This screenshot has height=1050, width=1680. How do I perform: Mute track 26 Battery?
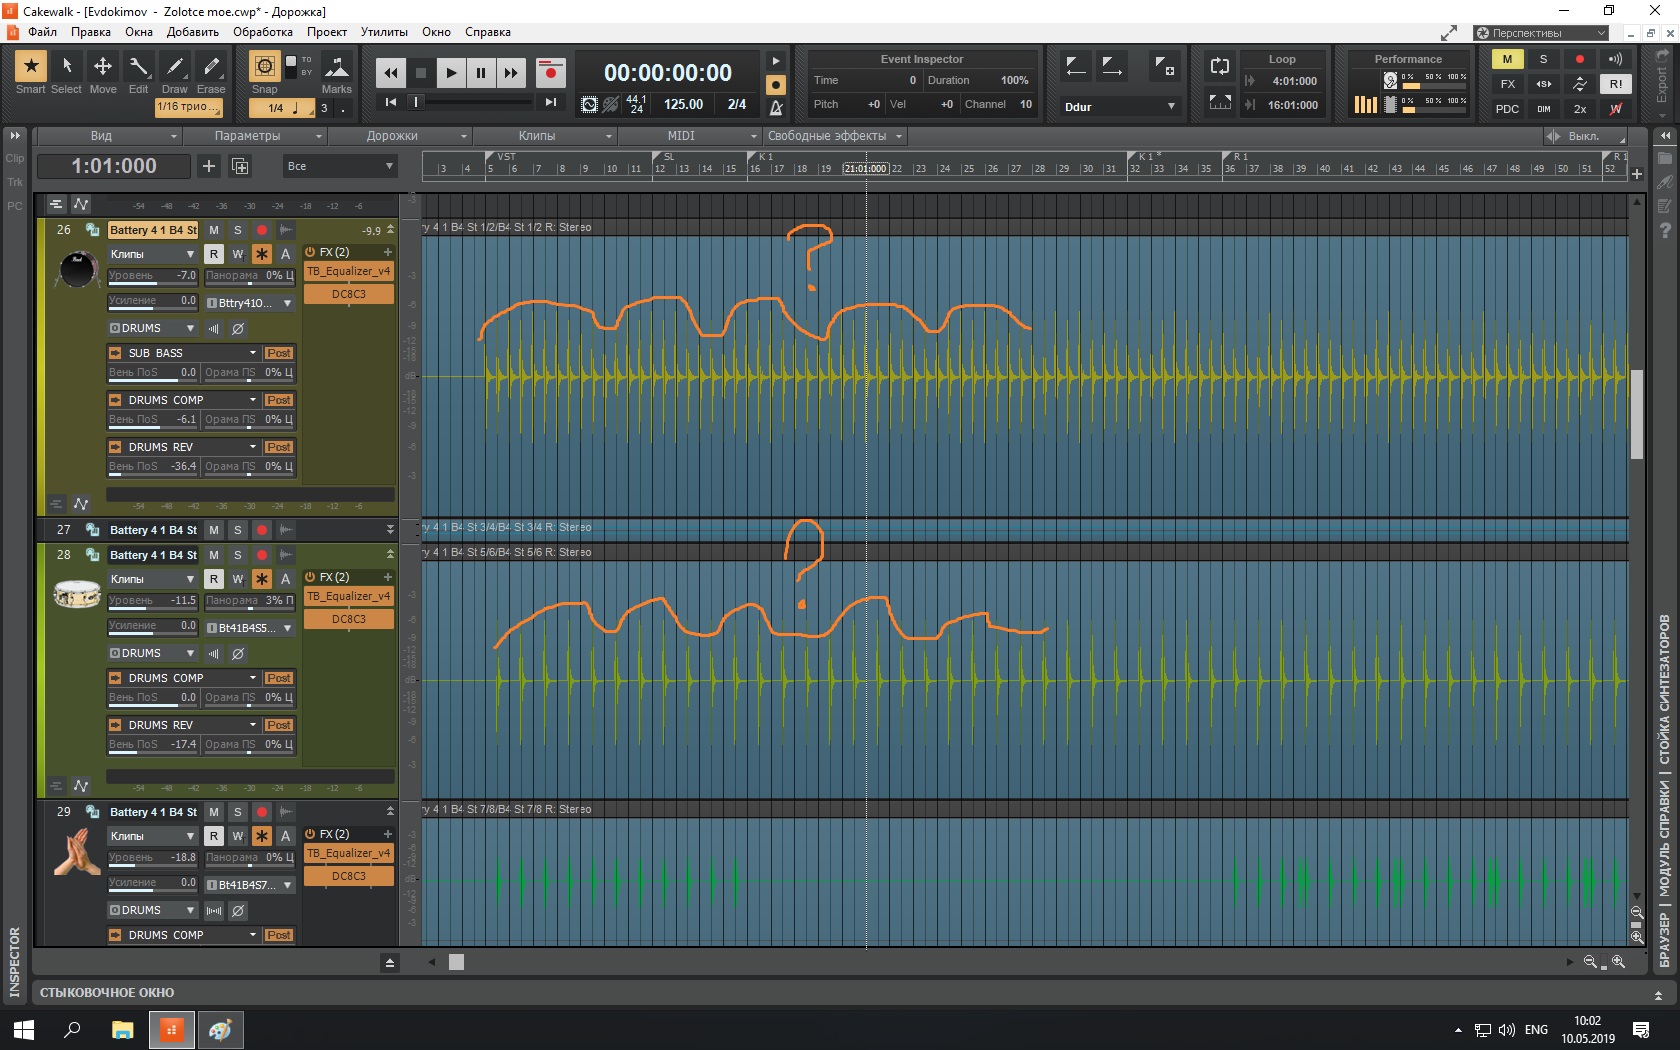[214, 230]
